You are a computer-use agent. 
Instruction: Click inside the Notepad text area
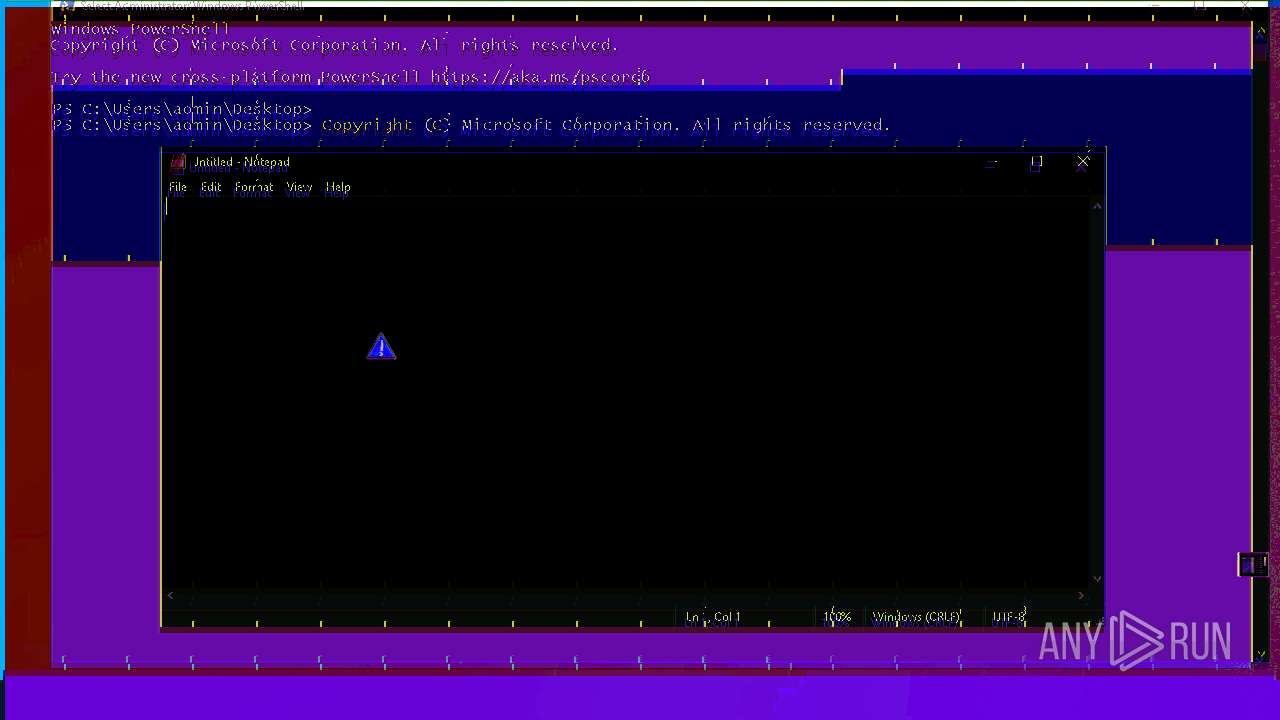pyautogui.click(x=626, y=392)
